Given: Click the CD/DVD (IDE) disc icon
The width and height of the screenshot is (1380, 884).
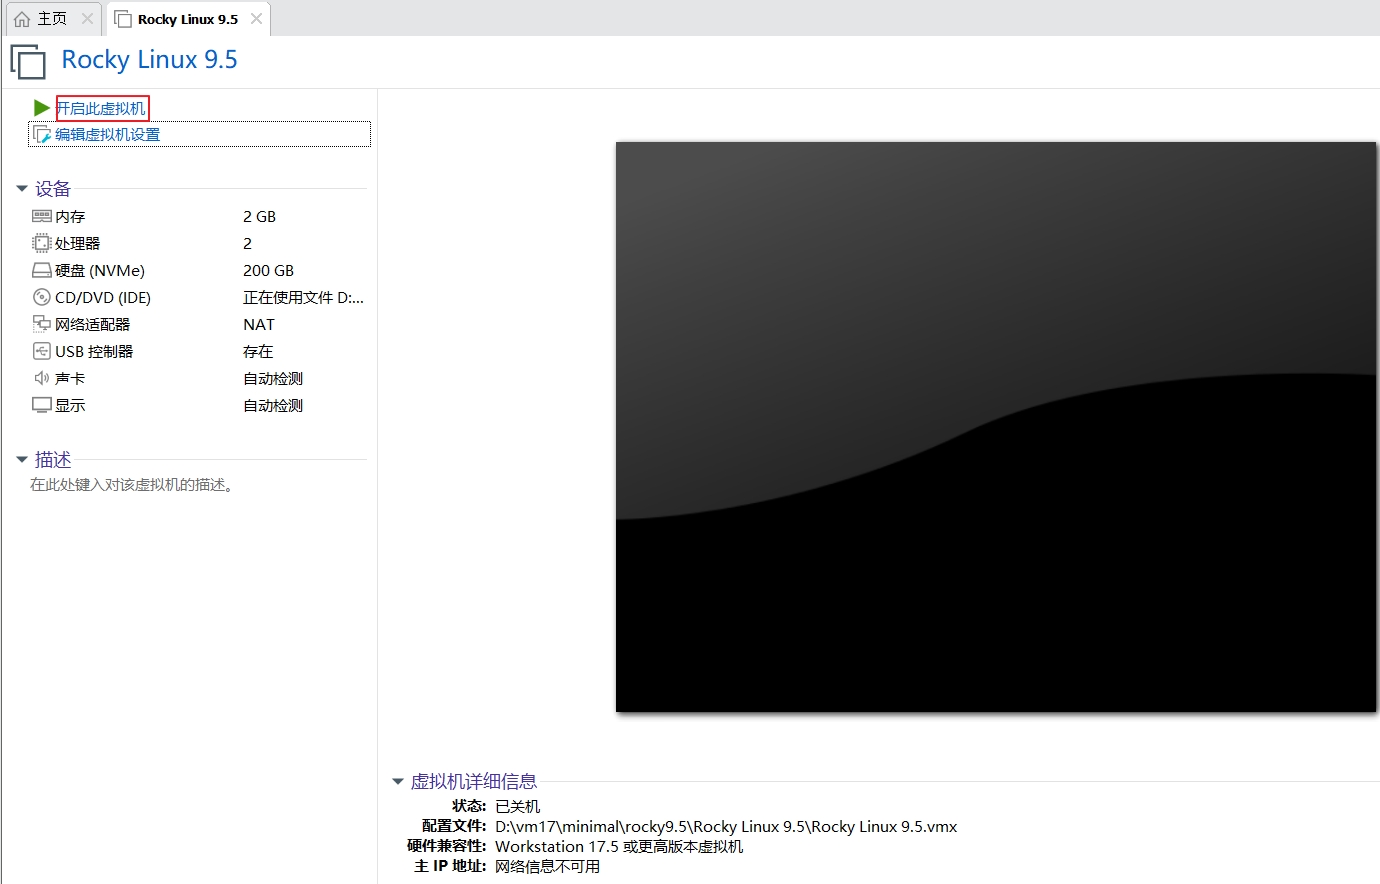Looking at the screenshot, I should [x=42, y=297].
